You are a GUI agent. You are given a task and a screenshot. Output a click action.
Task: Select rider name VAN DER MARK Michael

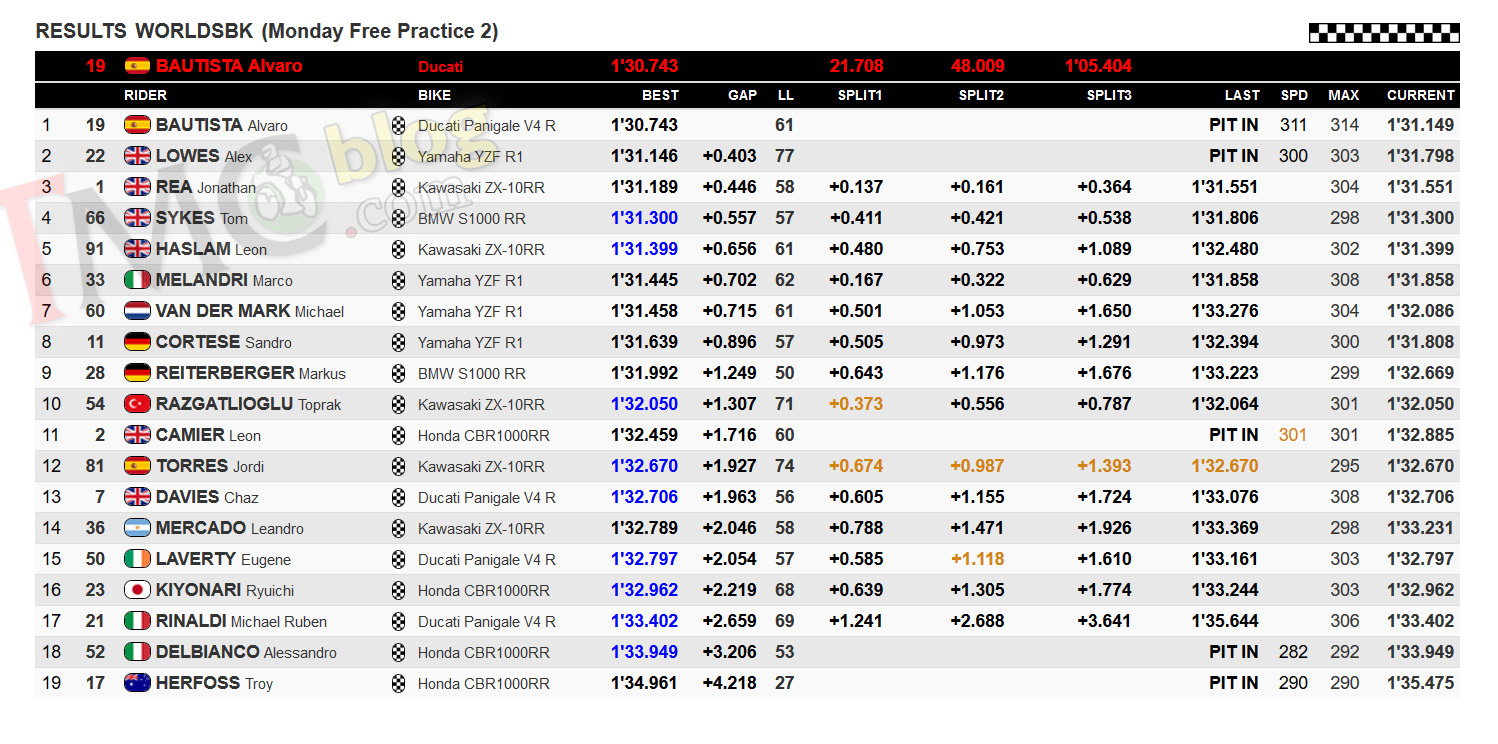[250, 311]
